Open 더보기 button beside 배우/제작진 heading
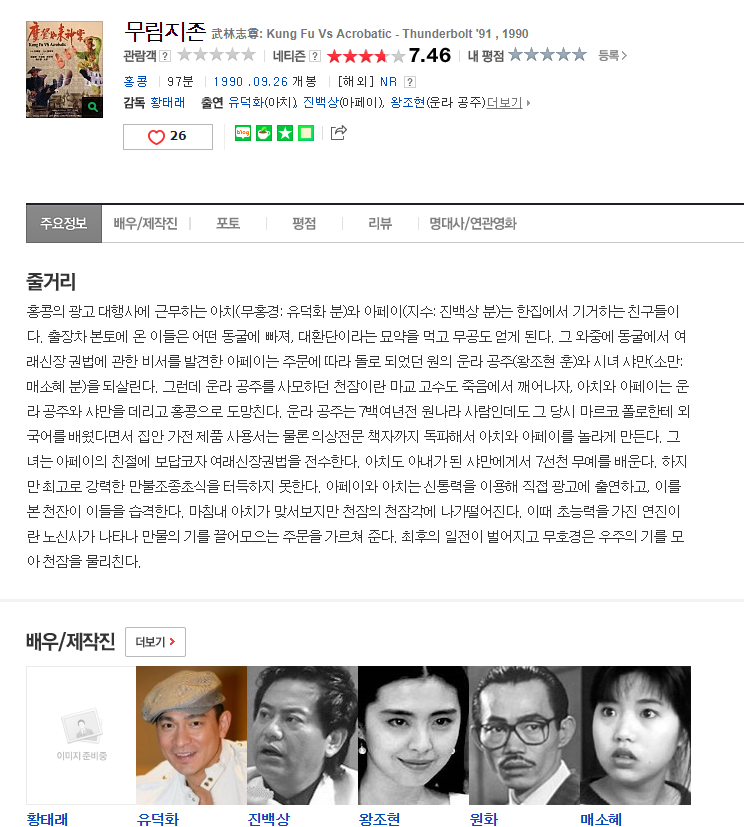Viewport: 744px width, 827px height. (x=155, y=642)
